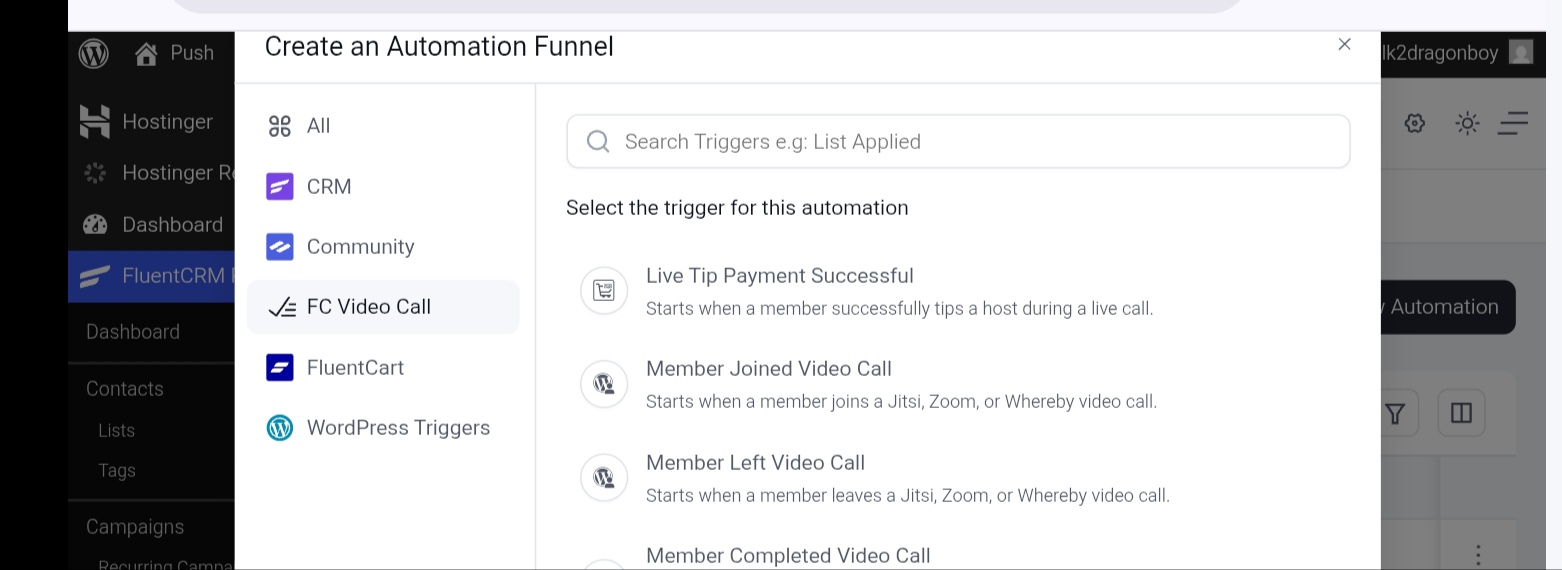Toggle the light/dark mode sun icon
1562x570 pixels.
tap(1467, 123)
